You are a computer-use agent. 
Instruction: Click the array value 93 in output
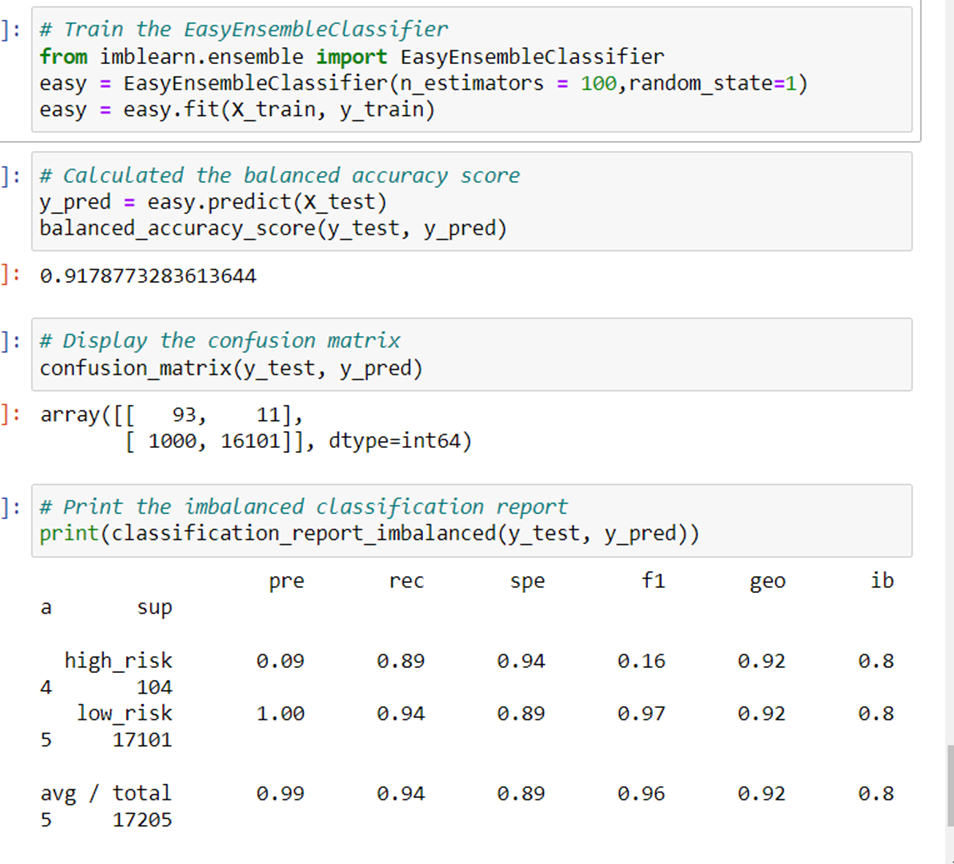click(184, 415)
